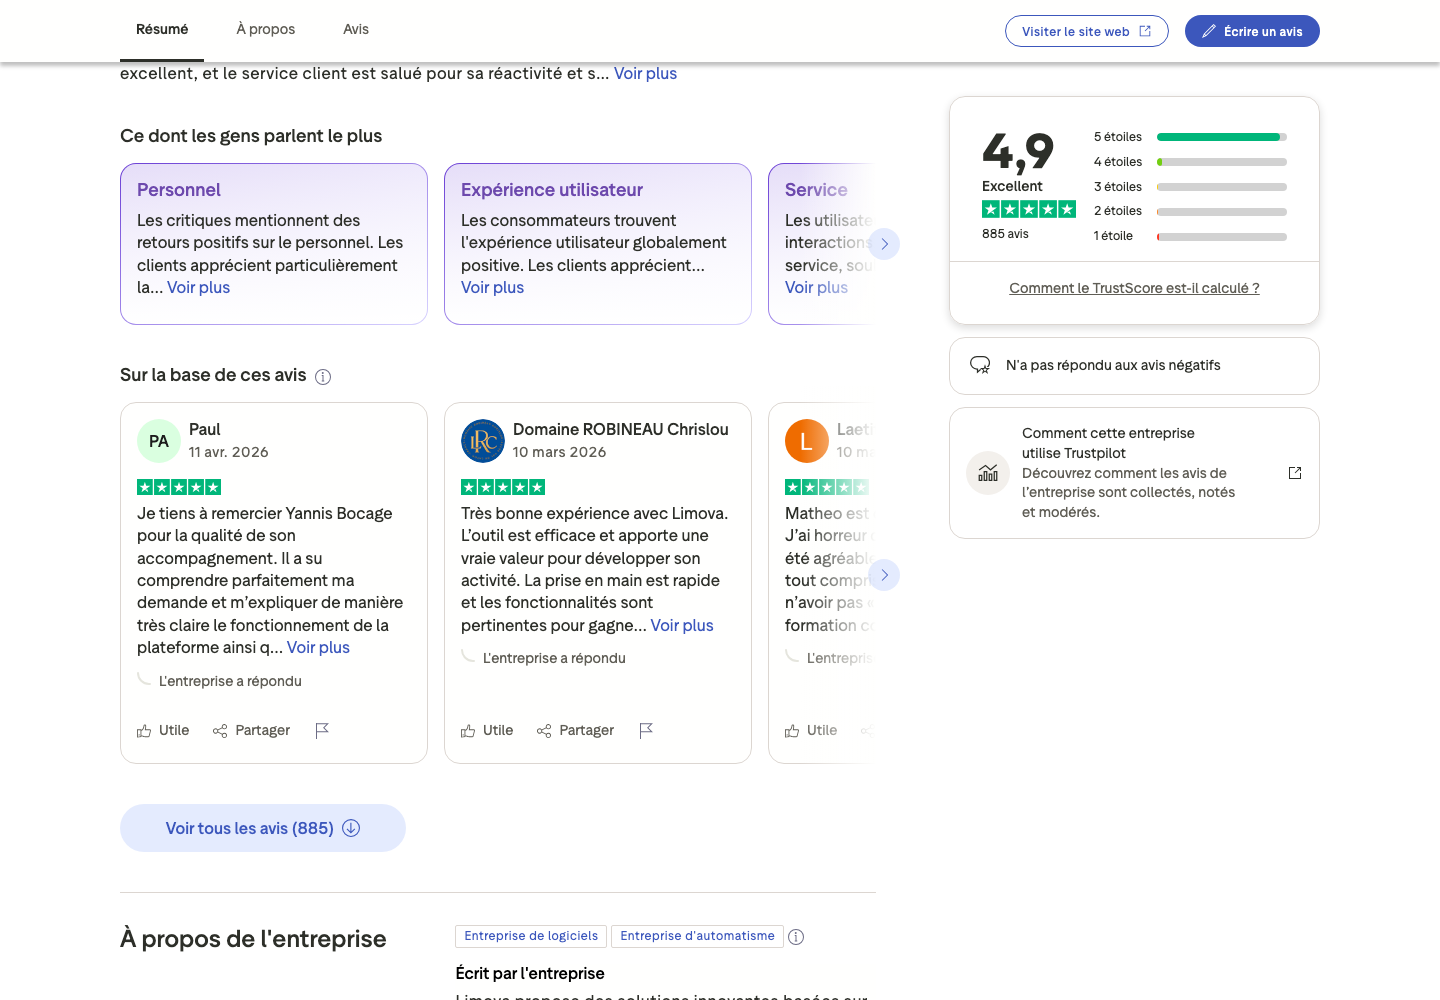The image size is (1440, 1000).
Task: Switch to the Avis tab
Action: click(355, 29)
